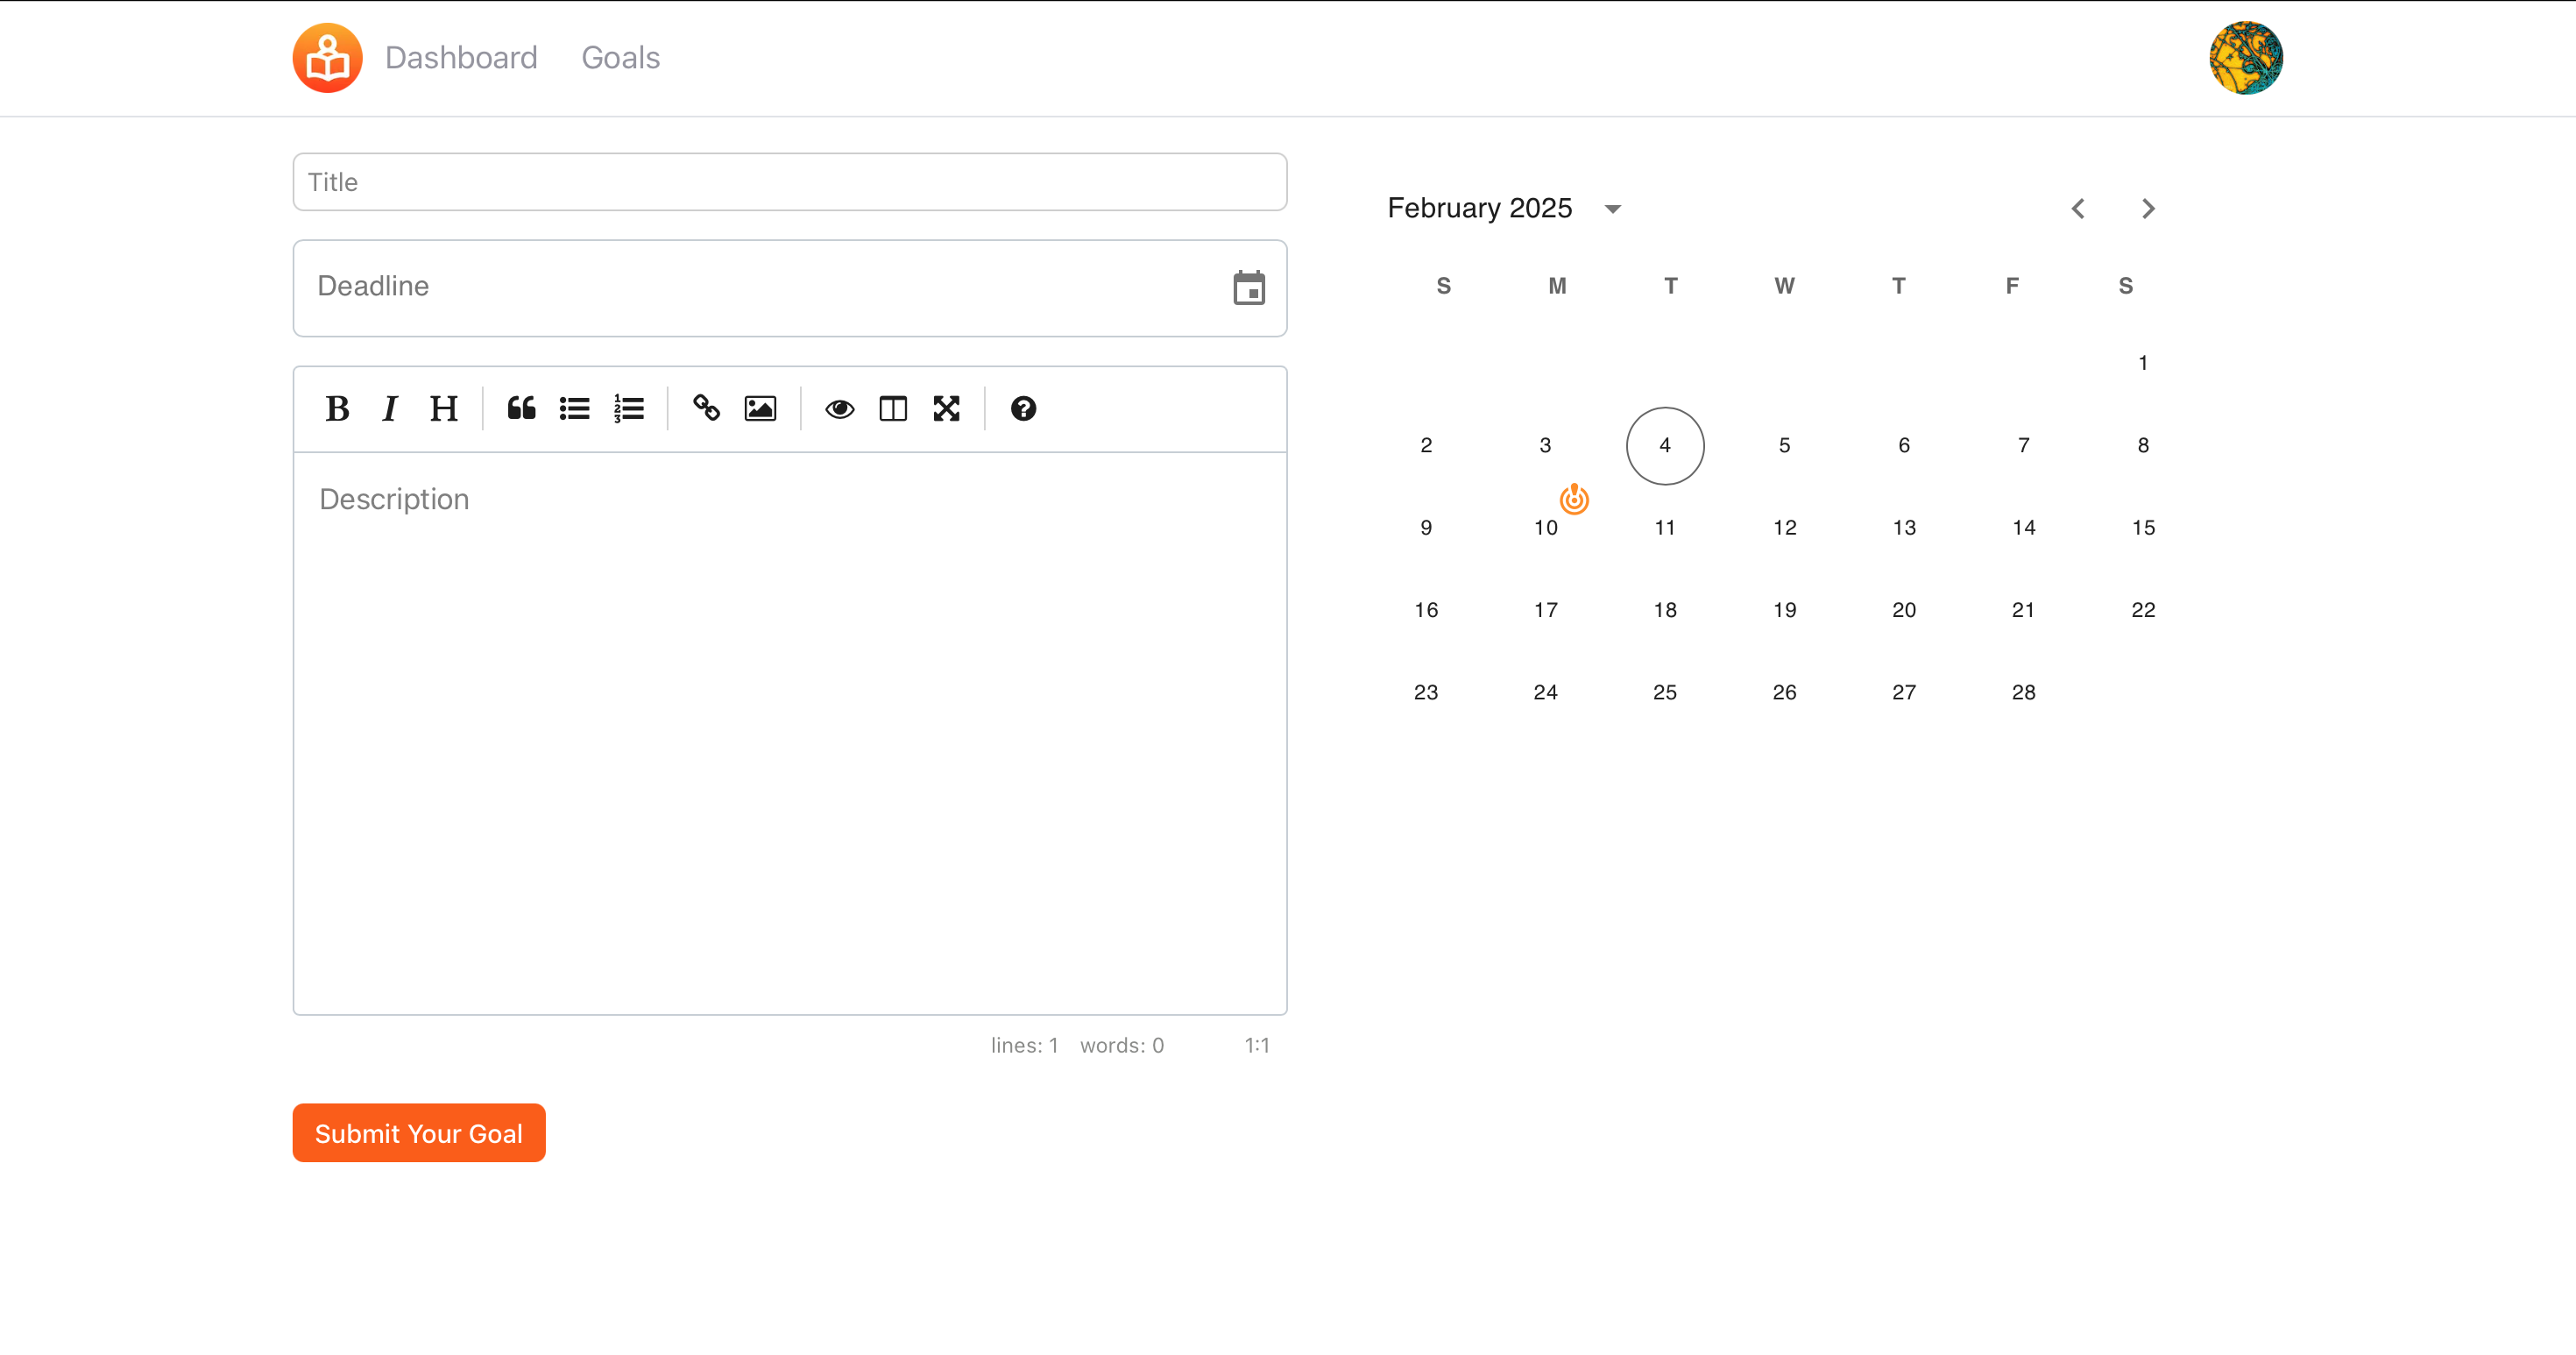Open markdown guide help icon

(x=1023, y=408)
